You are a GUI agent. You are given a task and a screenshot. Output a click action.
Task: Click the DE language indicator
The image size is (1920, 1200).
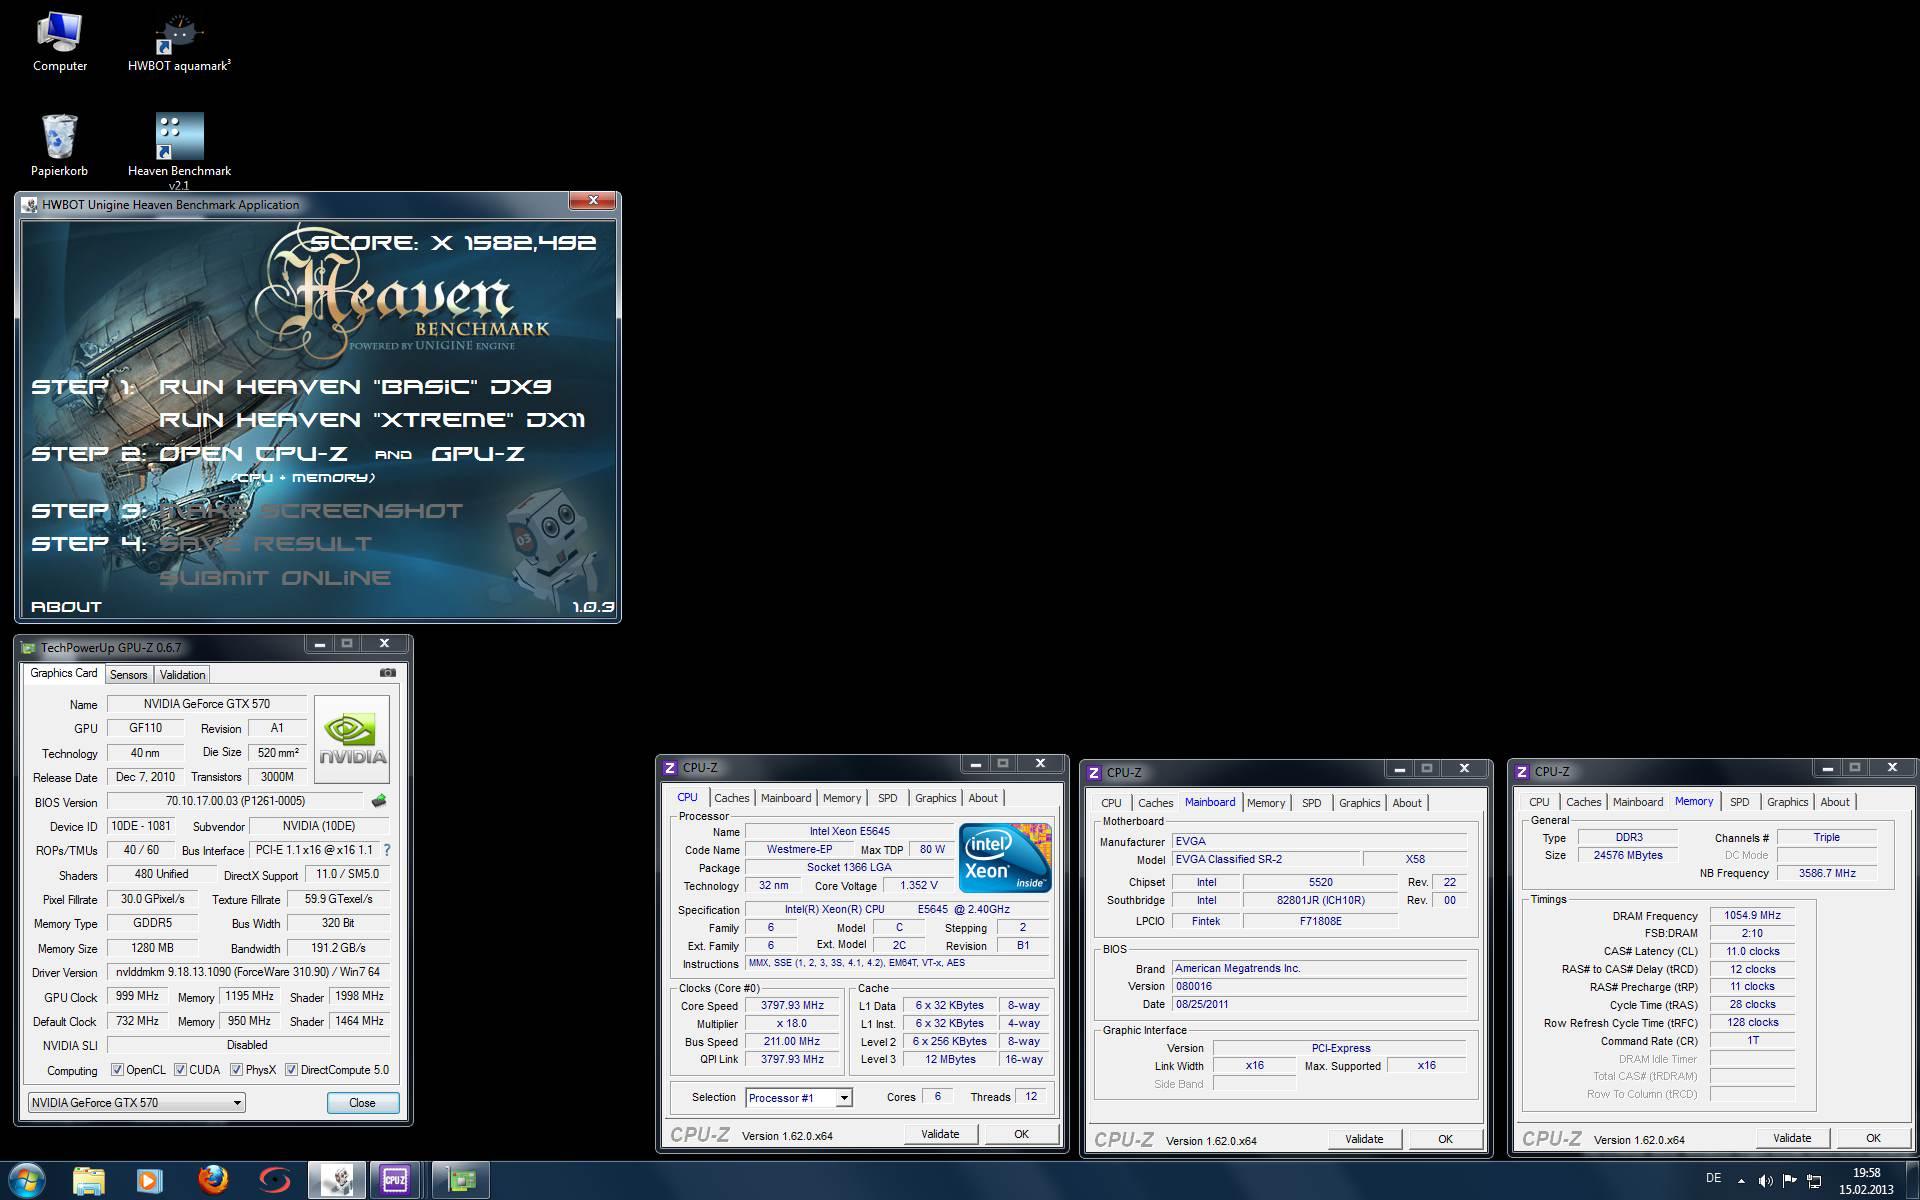(x=1713, y=1178)
